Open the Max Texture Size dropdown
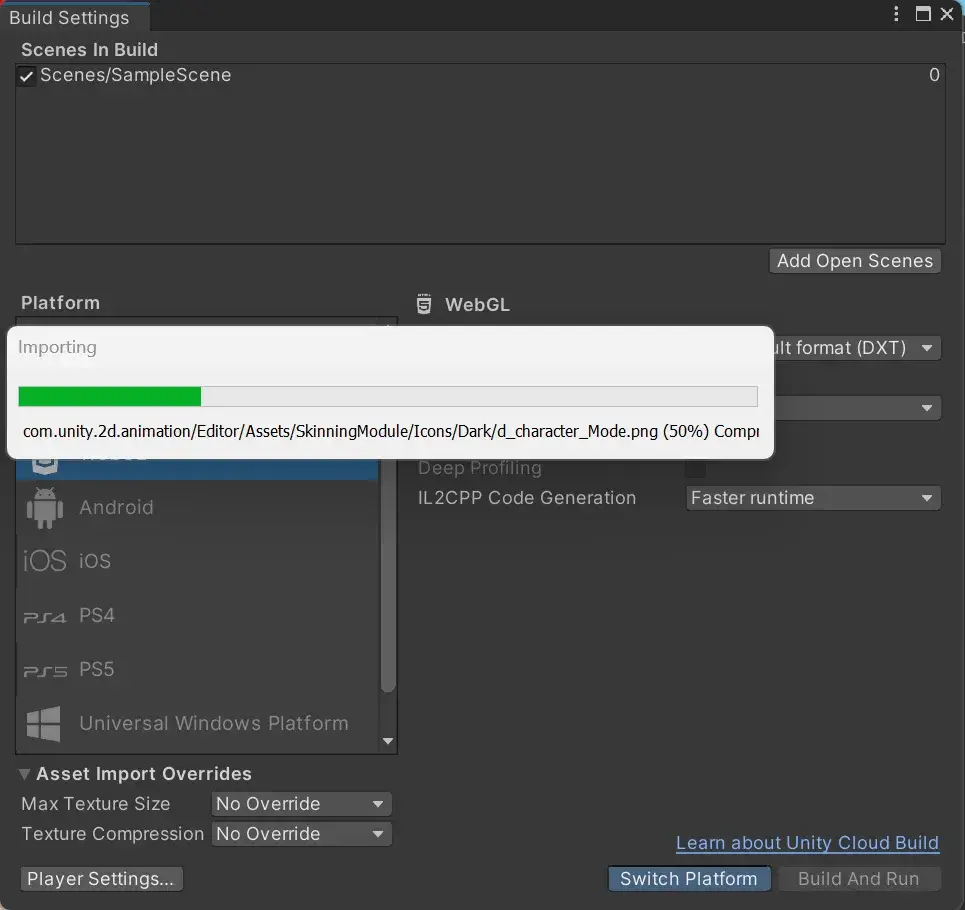The image size is (965, 910). click(301, 804)
